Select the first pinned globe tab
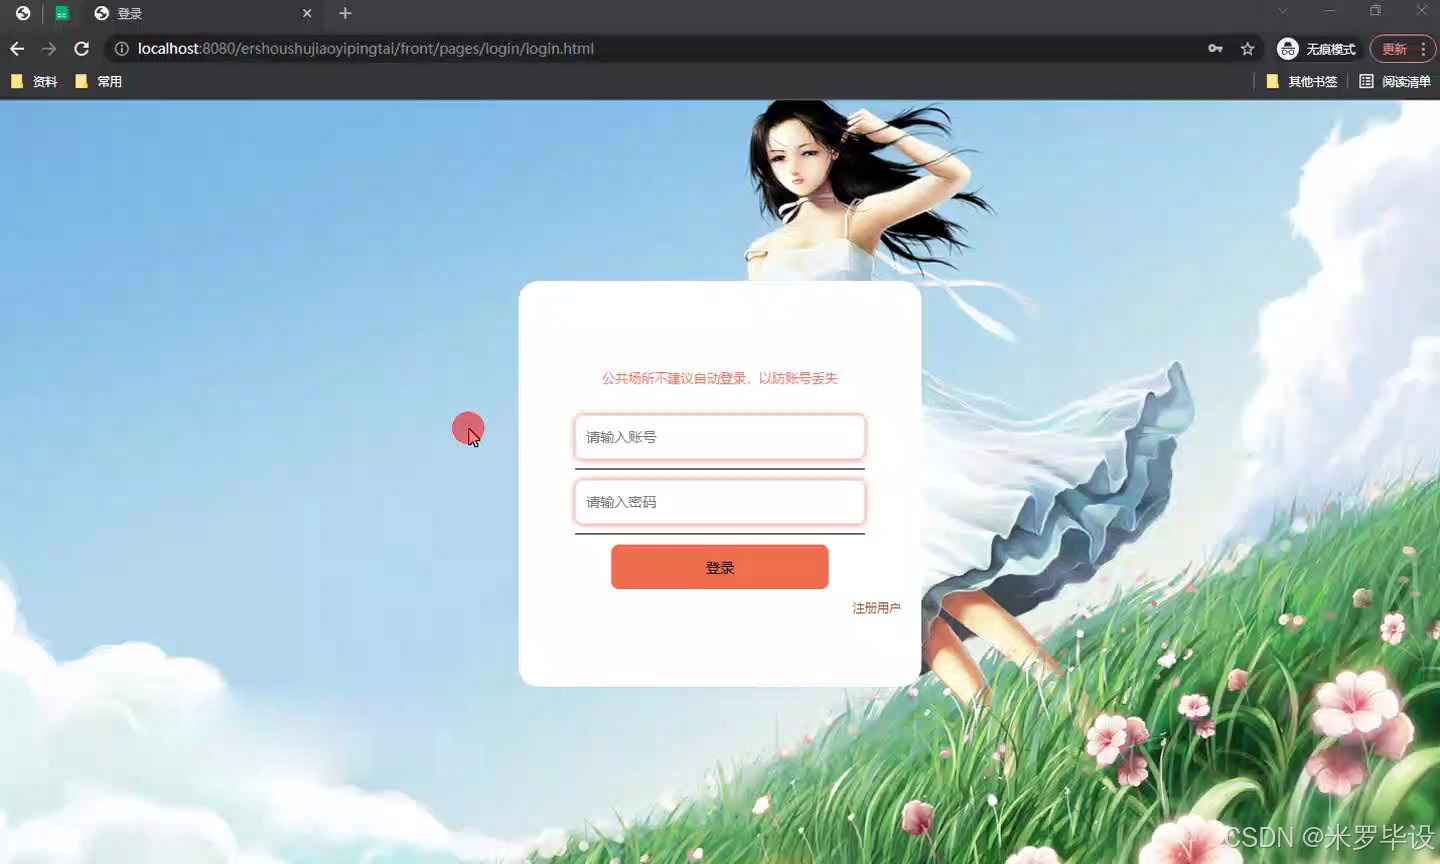 [x=23, y=13]
